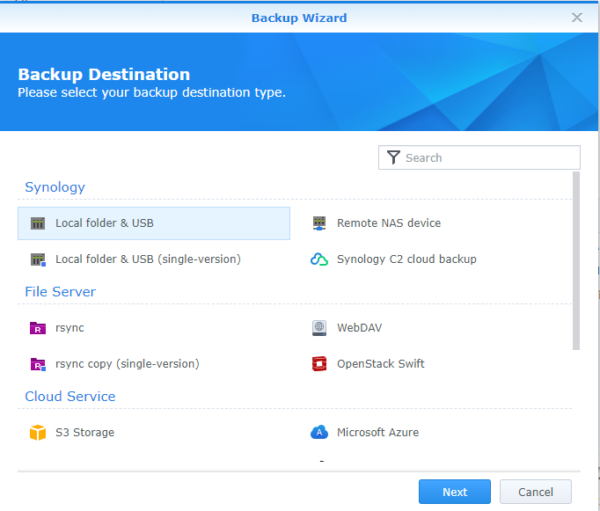Focus the Search input field
600x511 pixels.
click(x=479, y=157)
